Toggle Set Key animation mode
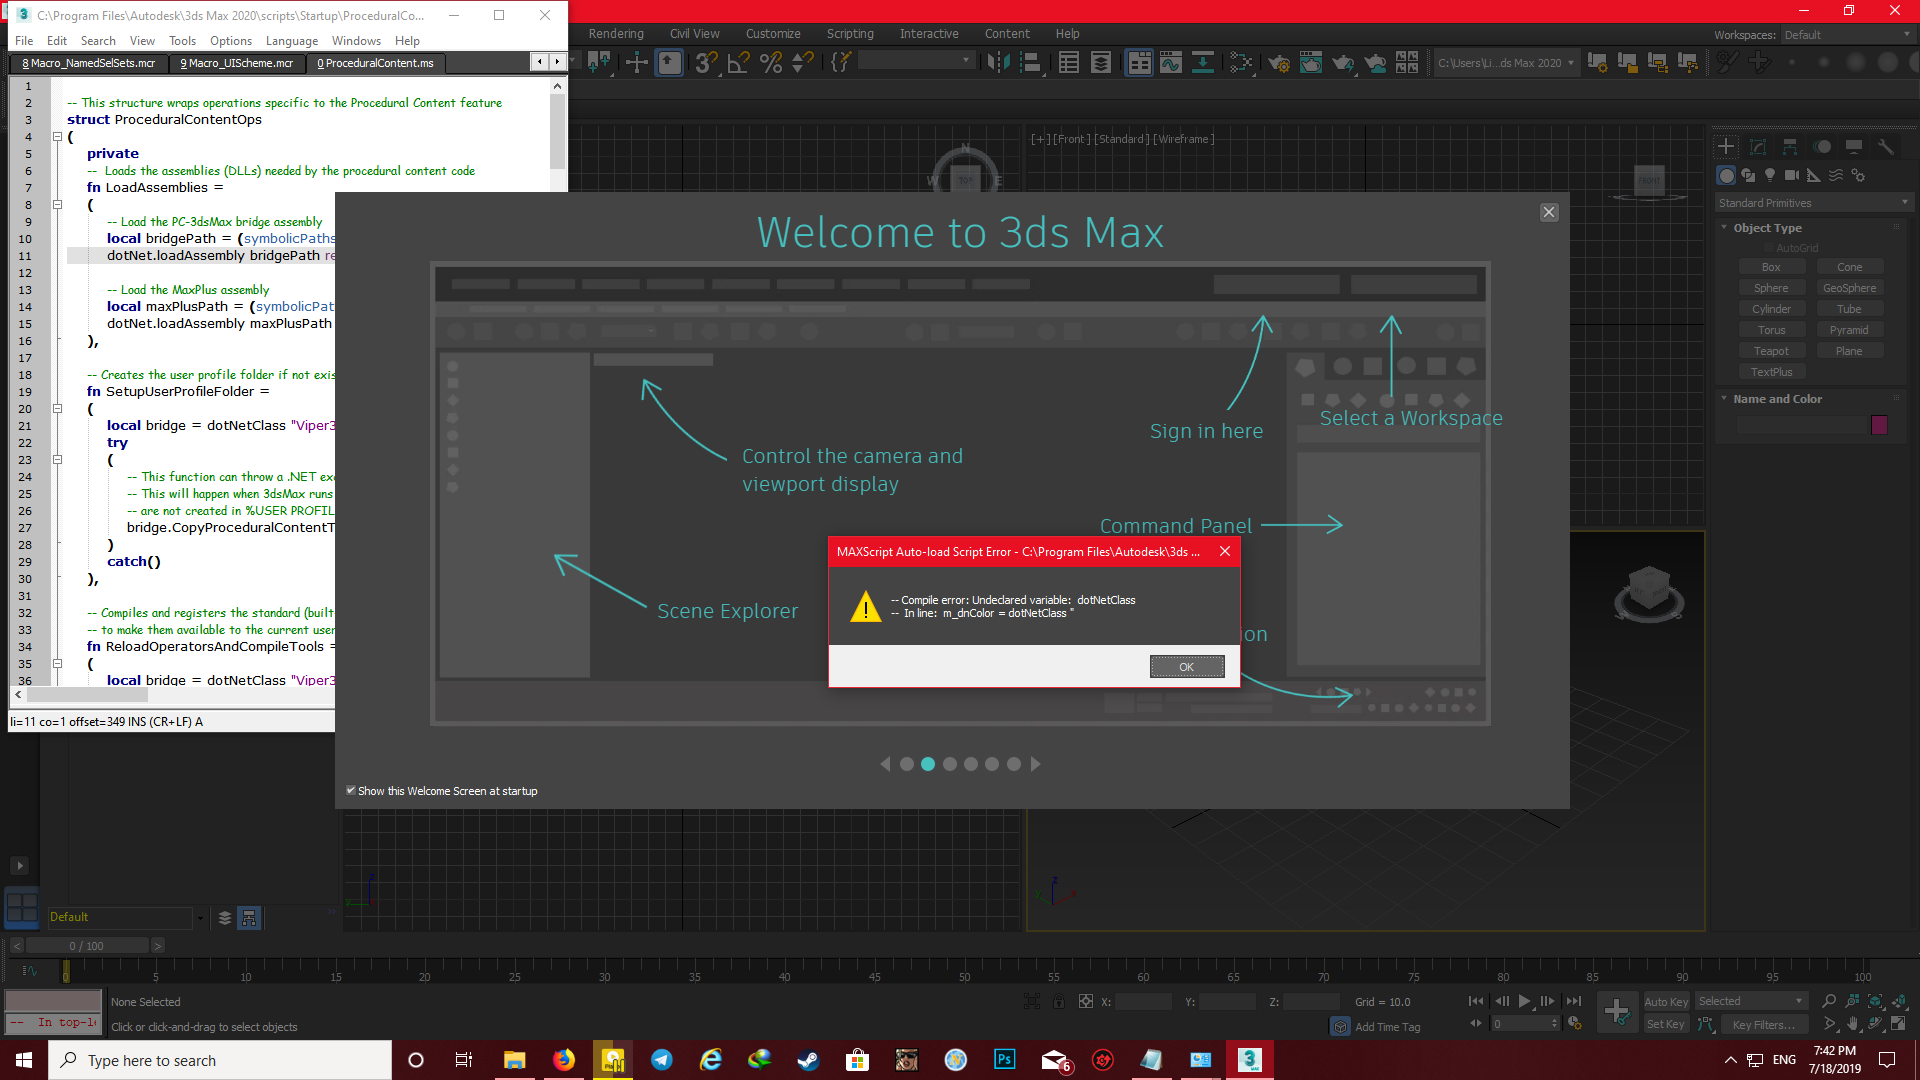This screenshot has width=1920, height=1080. [1666, 1024]
